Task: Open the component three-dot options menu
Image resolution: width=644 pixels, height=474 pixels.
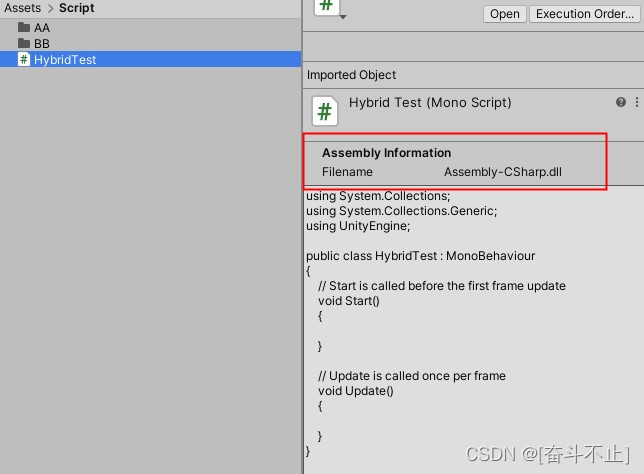Action: (x=637, y=102)
